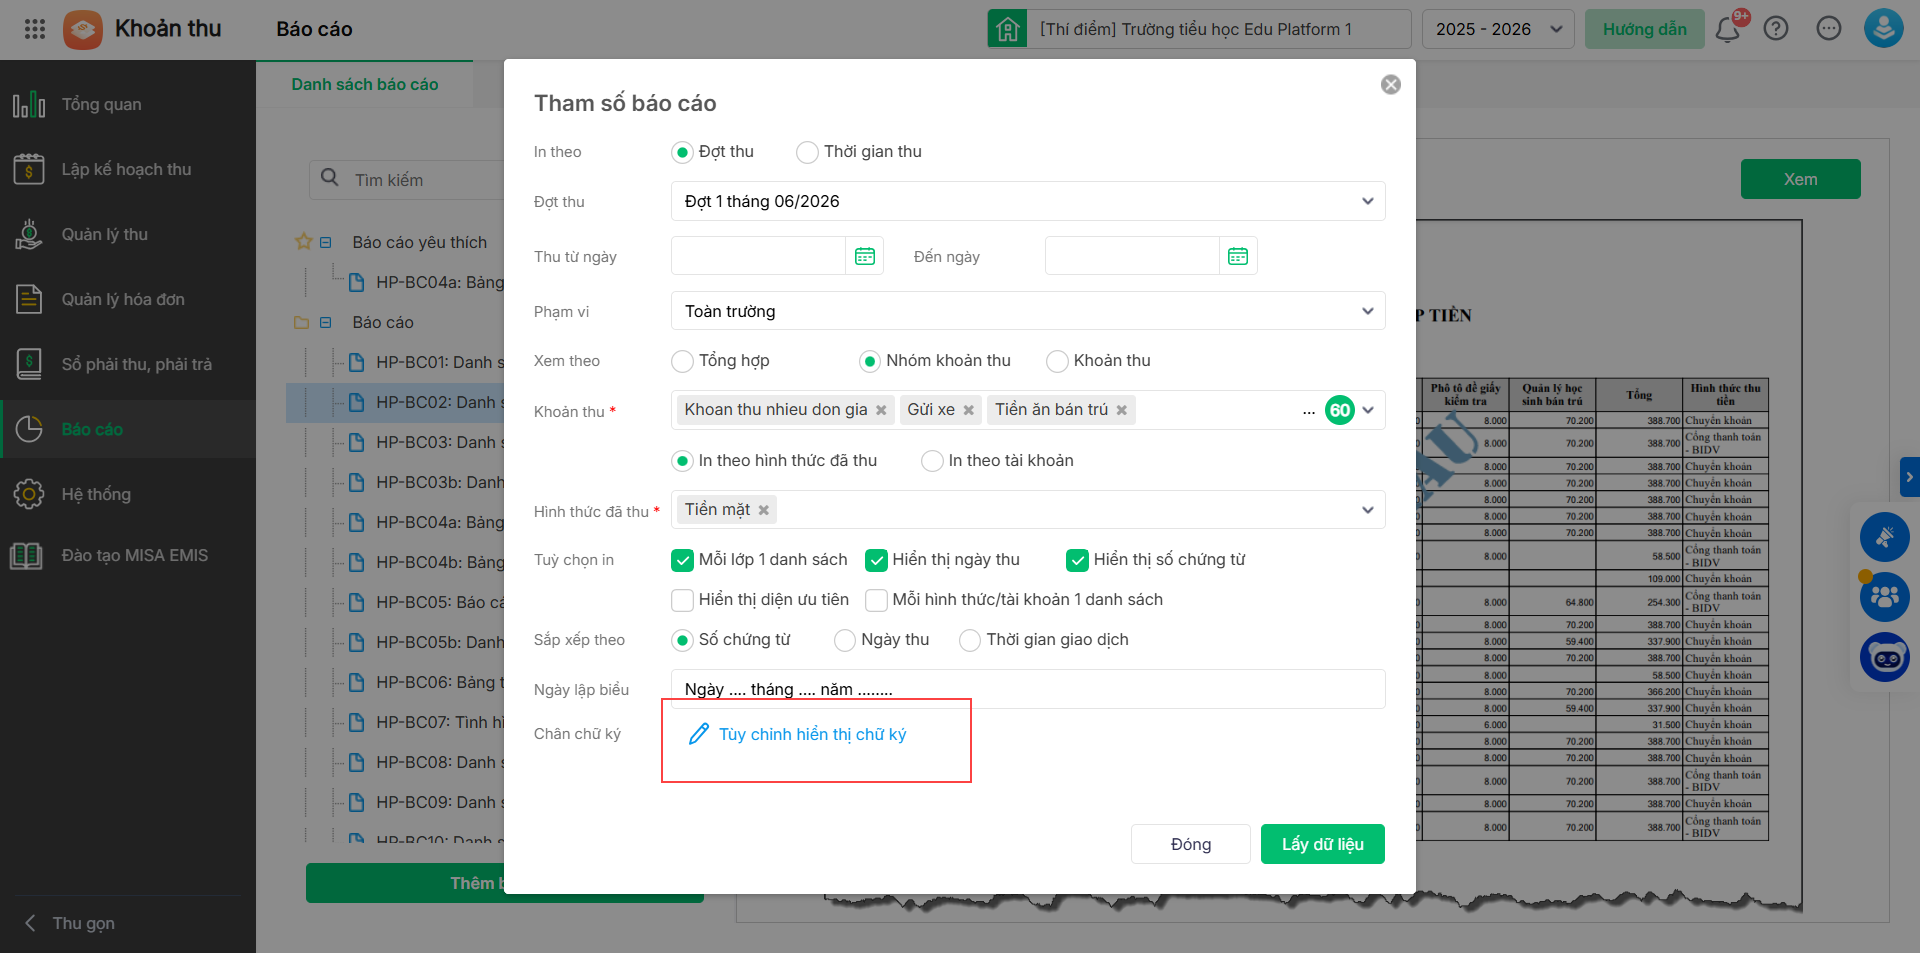Viewport: 1920px width, 953px height.
Task: Enable 'Hiển thị diện ưu tiên' checkbox
Action: point(683,600)
